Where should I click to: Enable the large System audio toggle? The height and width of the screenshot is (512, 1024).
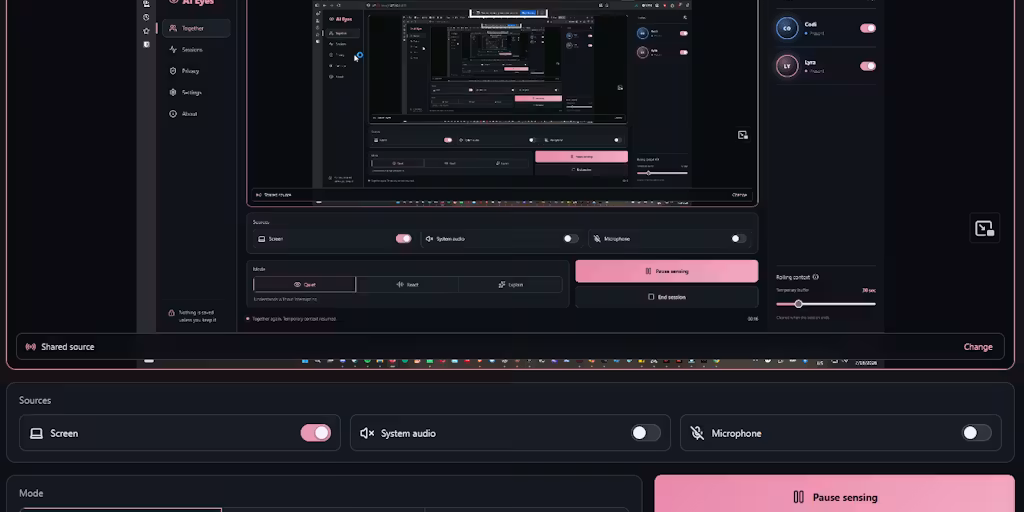tap(646, 433)
